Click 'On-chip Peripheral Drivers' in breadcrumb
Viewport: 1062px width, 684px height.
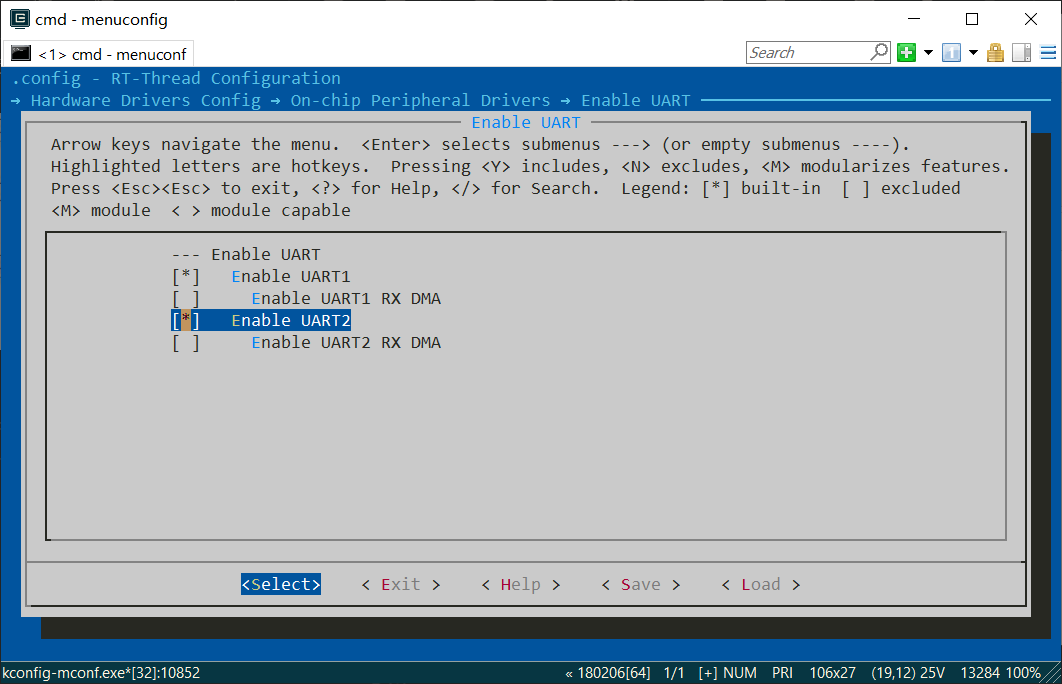click(421, 100)
